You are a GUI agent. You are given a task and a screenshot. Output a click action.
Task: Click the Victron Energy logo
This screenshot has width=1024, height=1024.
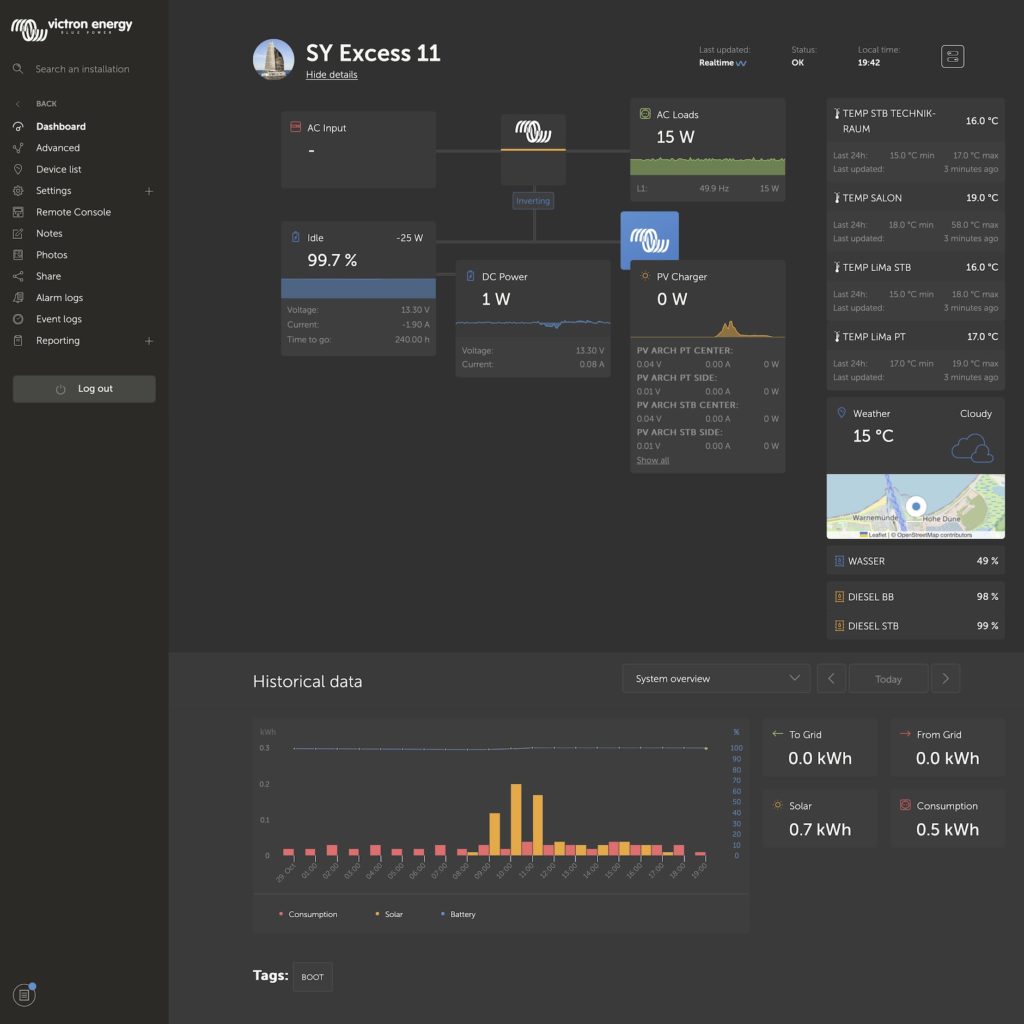tap(71, 29)
